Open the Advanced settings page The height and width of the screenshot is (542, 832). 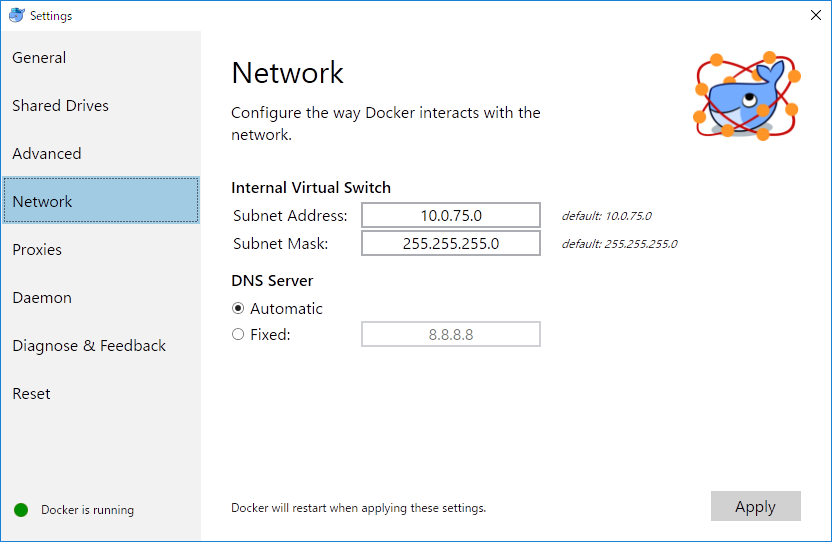pyautogui.click(x=101, y=153)
